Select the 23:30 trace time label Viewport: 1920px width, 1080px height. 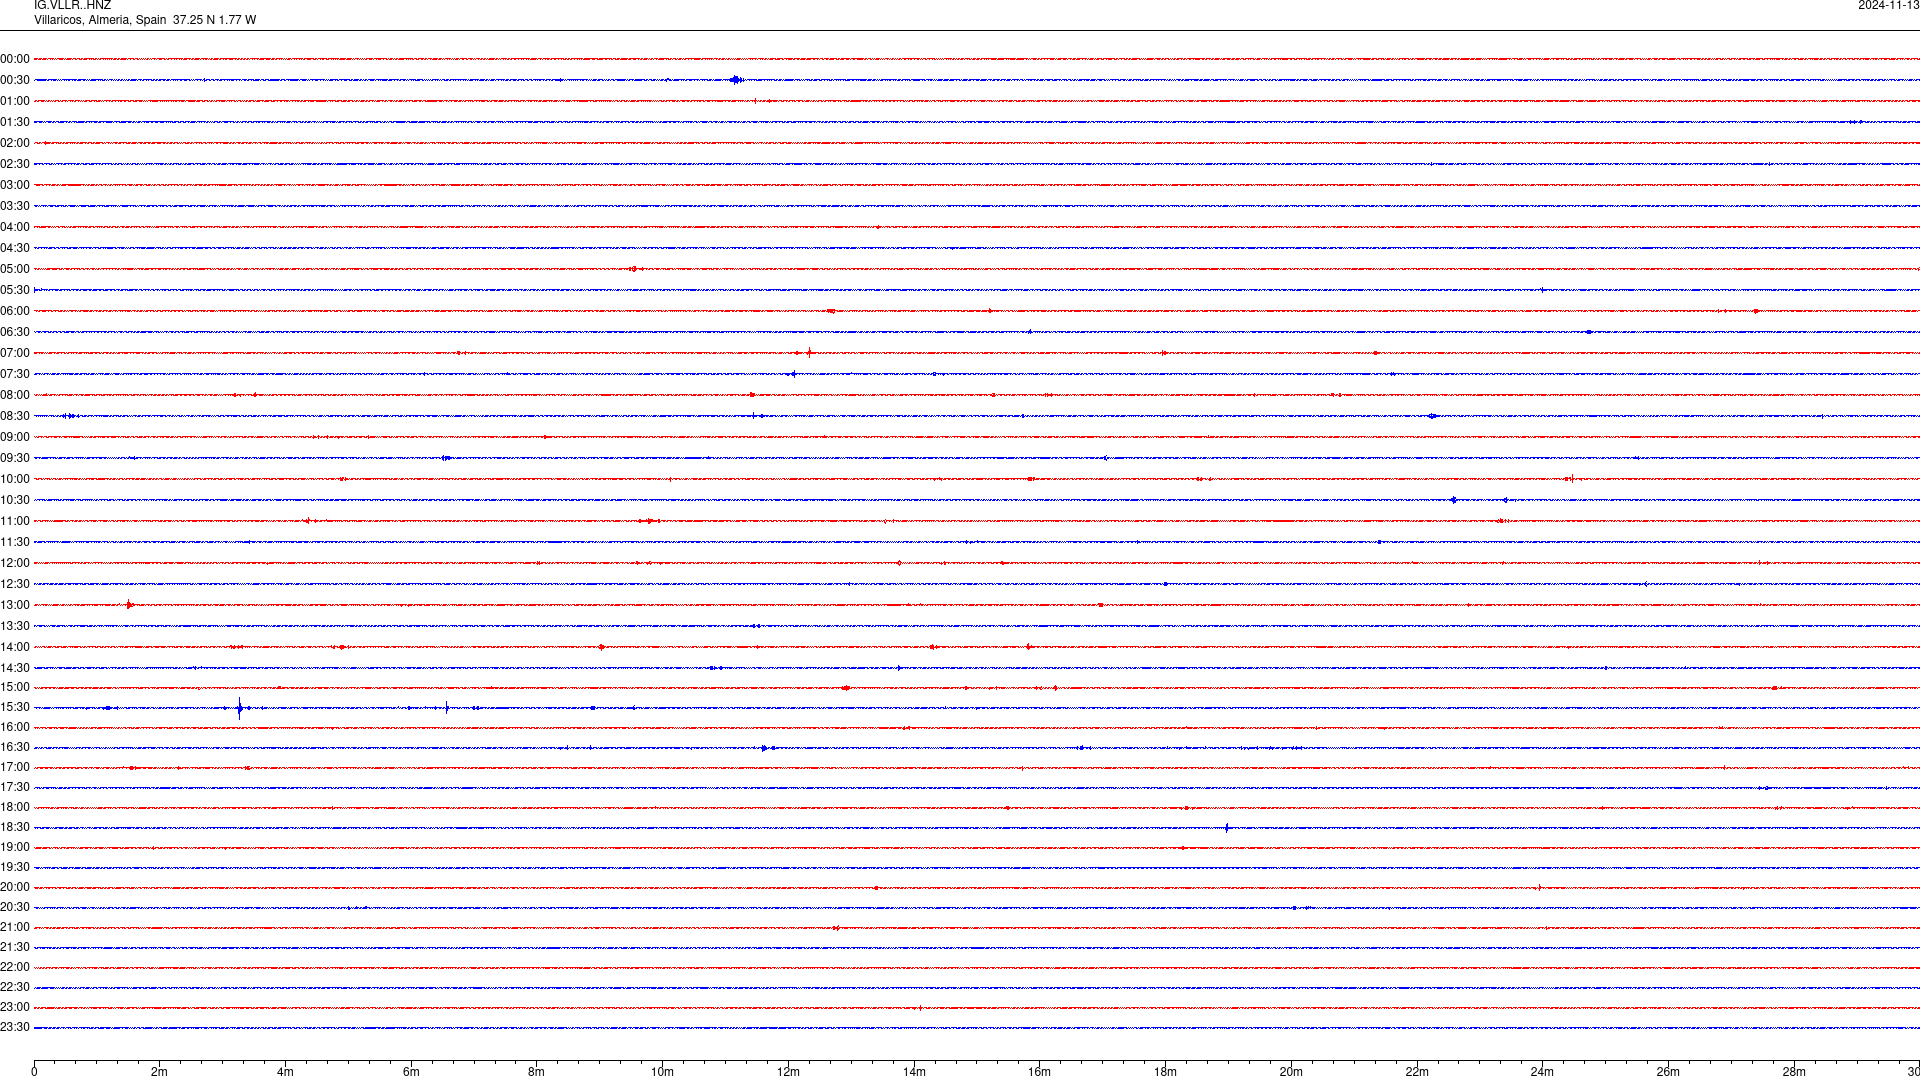(x=15, y=1027)
